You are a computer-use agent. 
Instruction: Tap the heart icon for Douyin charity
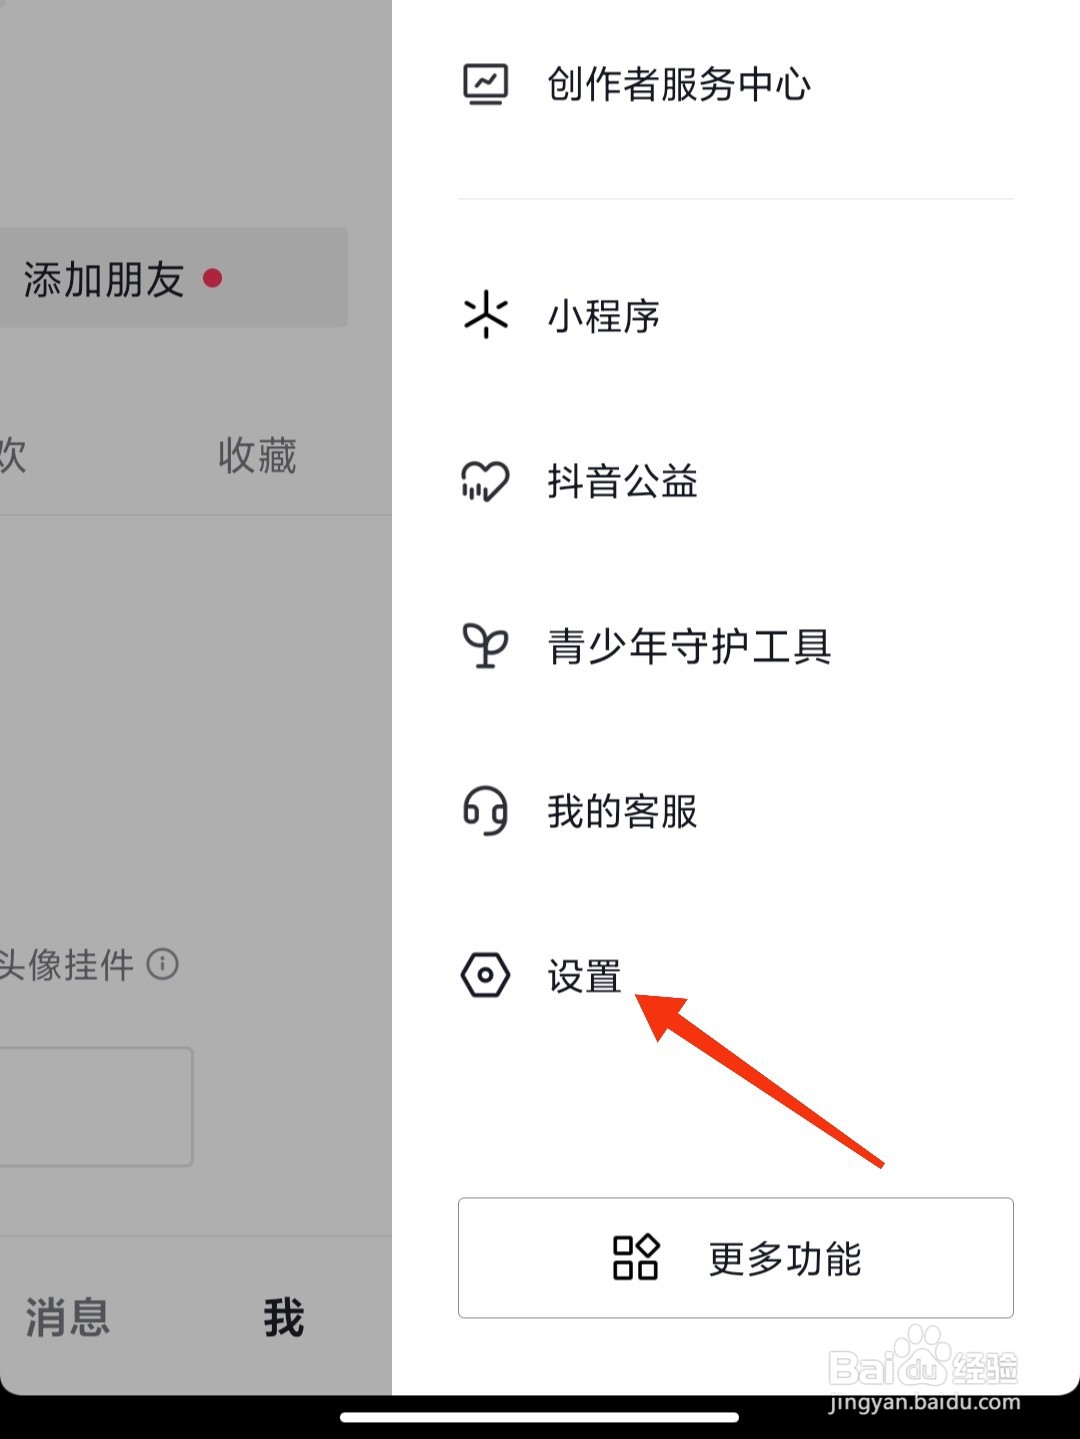tap(485, 481)
